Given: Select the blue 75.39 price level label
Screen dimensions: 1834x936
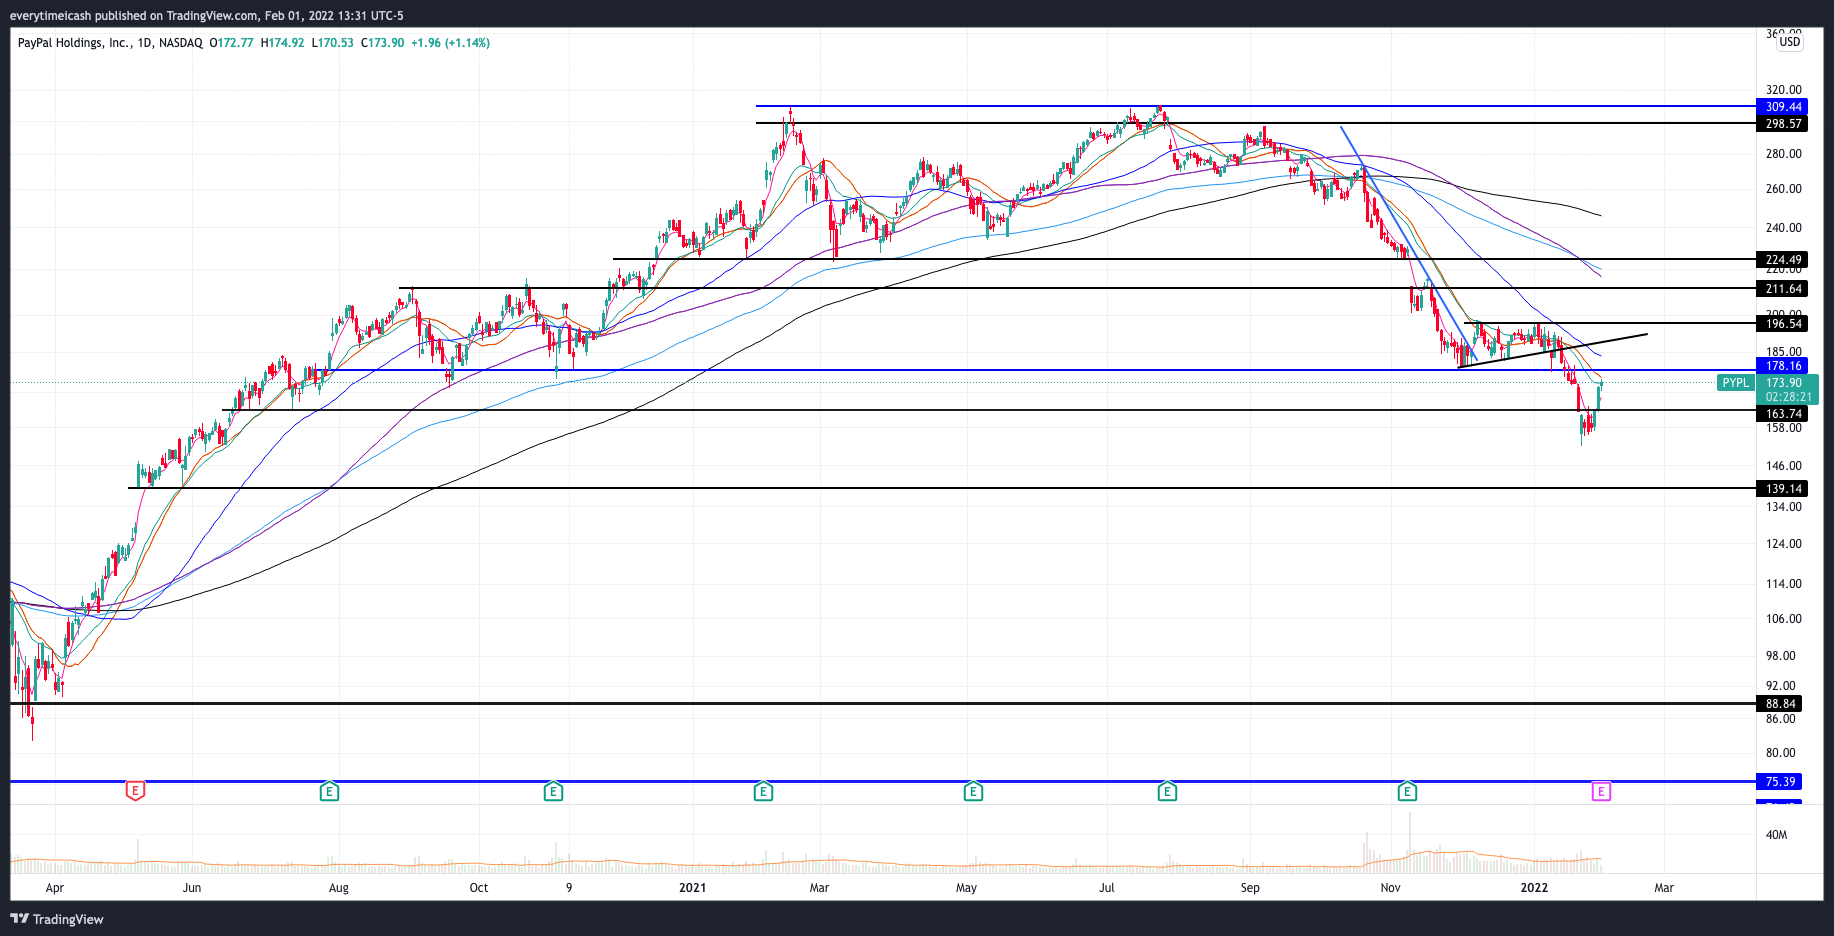Looking at the screenshot, I should [1780, 782].
